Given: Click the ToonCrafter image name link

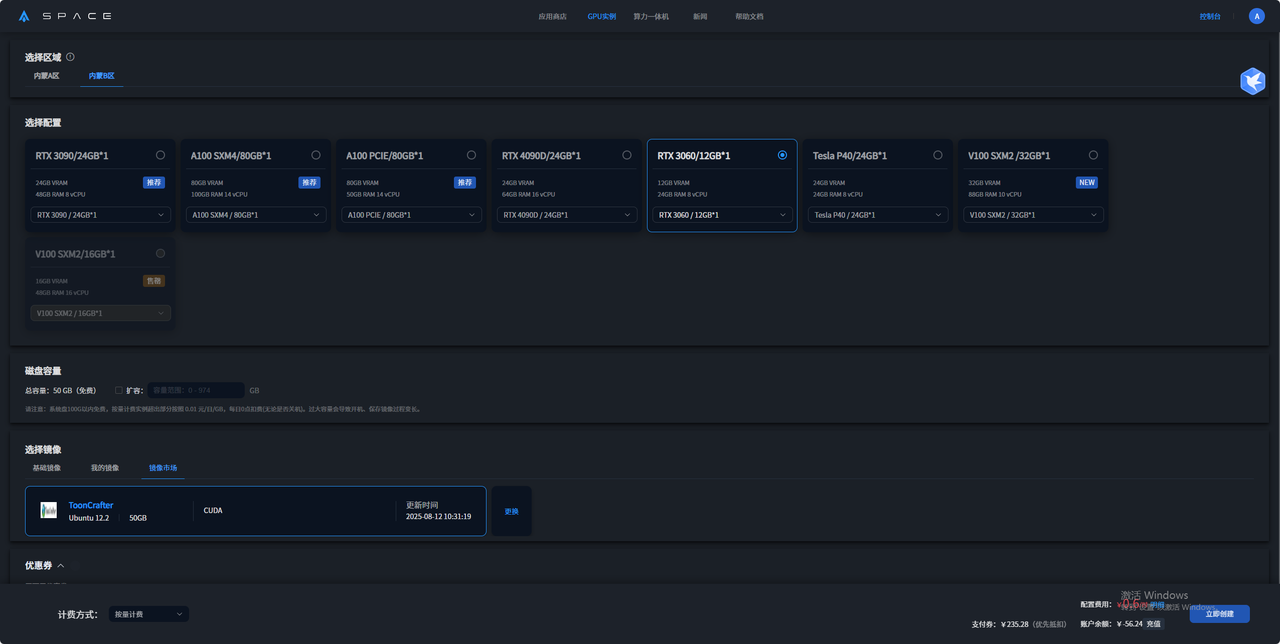Looking at the screenshot, I should click(x=91, y=505).
